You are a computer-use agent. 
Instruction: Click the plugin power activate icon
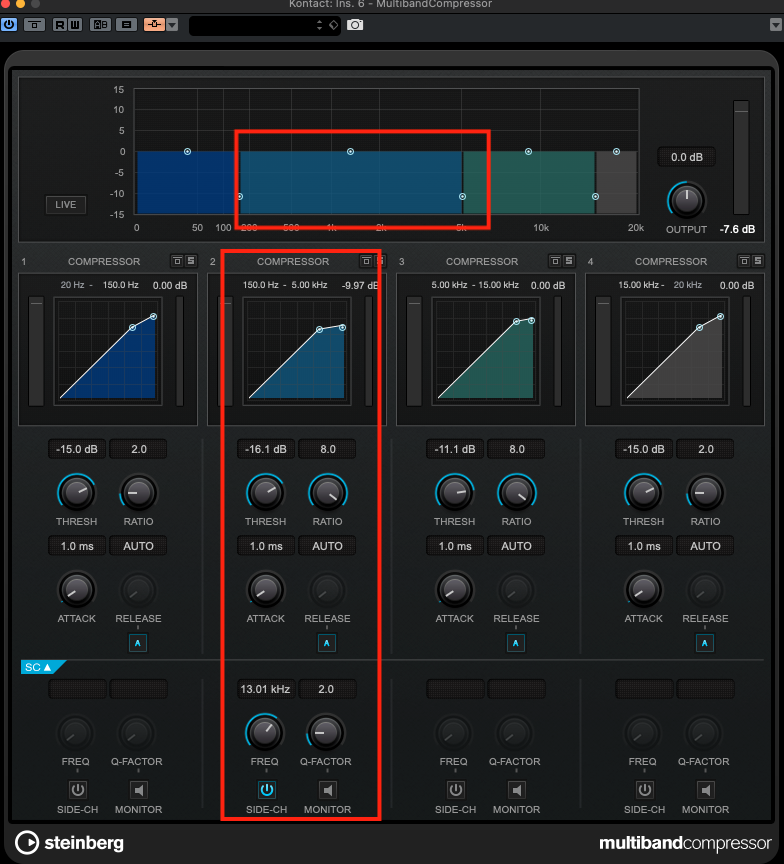(9, 25)
